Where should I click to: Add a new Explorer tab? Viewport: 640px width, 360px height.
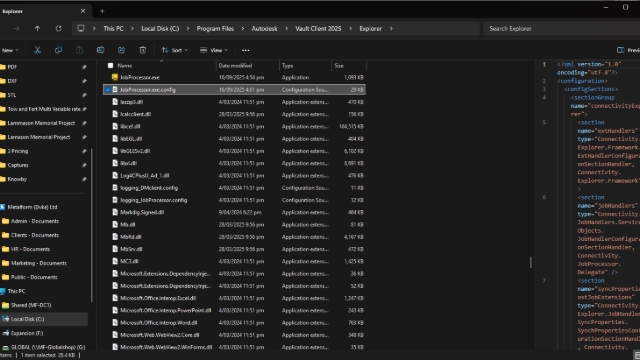tap(102, 11)
